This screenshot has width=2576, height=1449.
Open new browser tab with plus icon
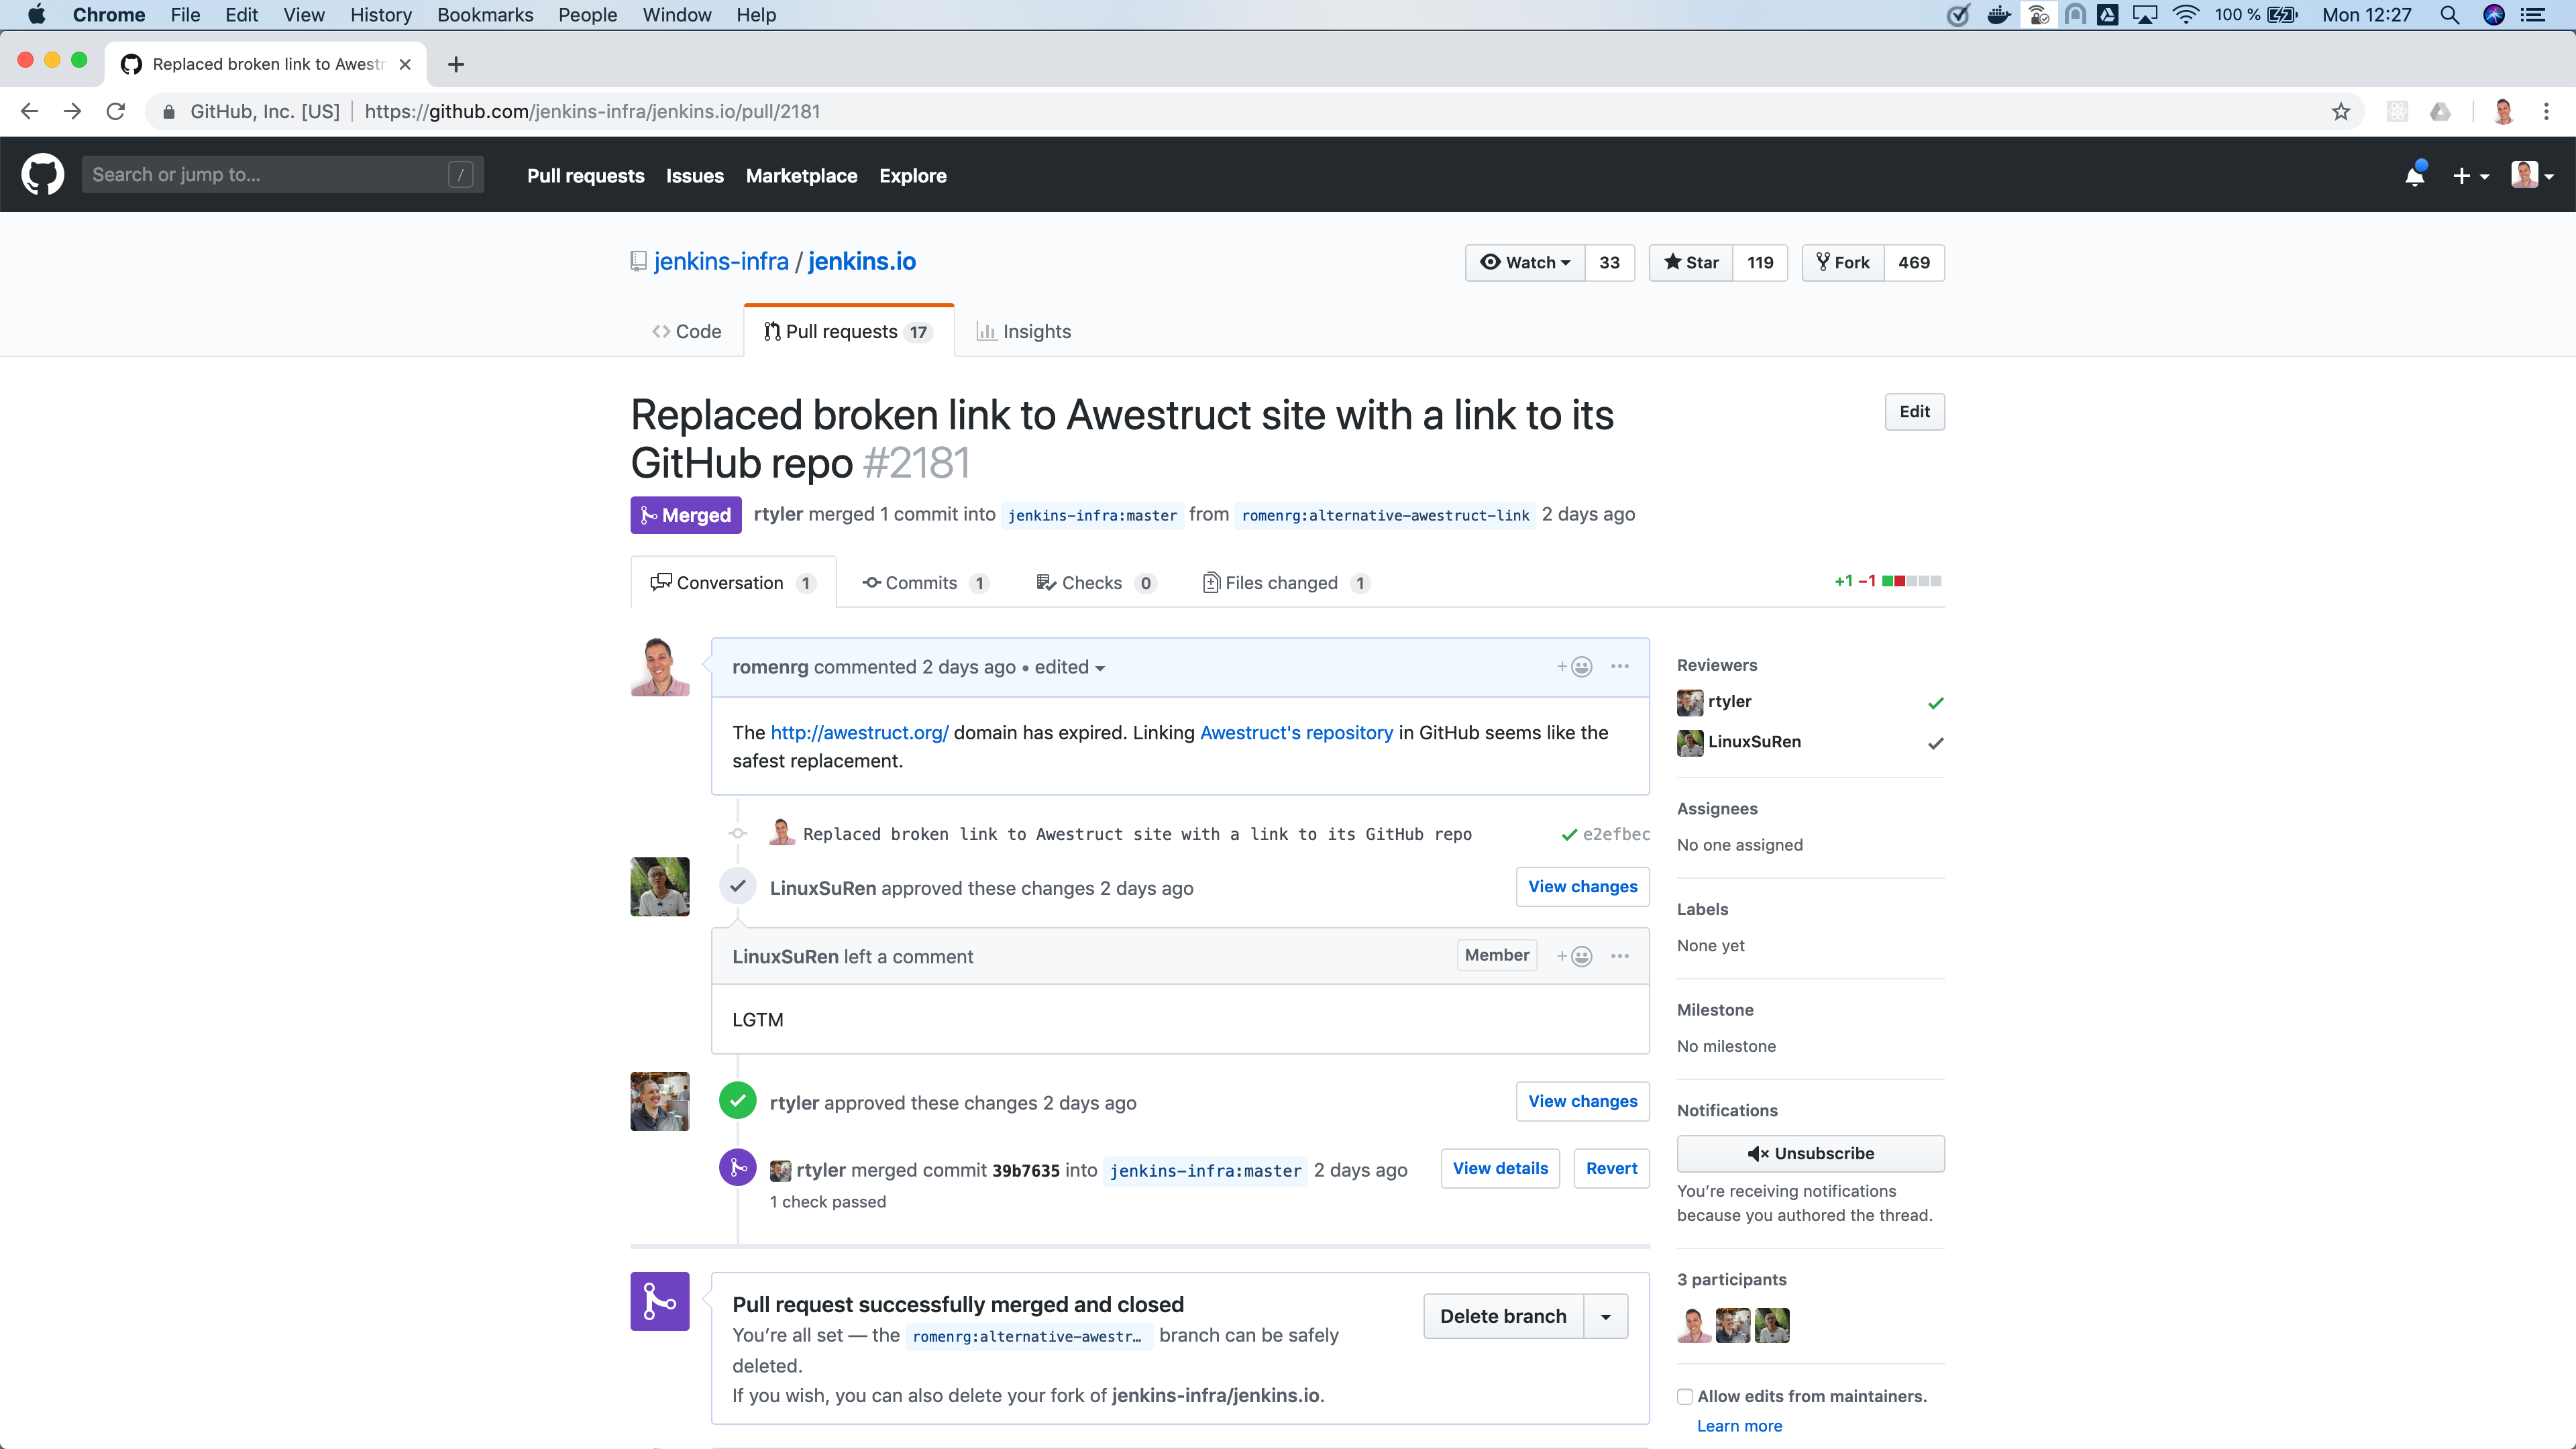(456, 64)
